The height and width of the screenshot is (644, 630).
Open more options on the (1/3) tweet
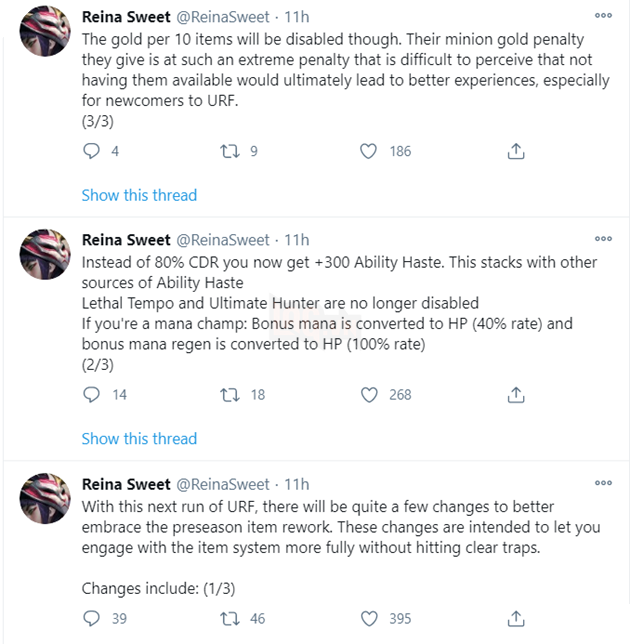[x=603, y=483]
